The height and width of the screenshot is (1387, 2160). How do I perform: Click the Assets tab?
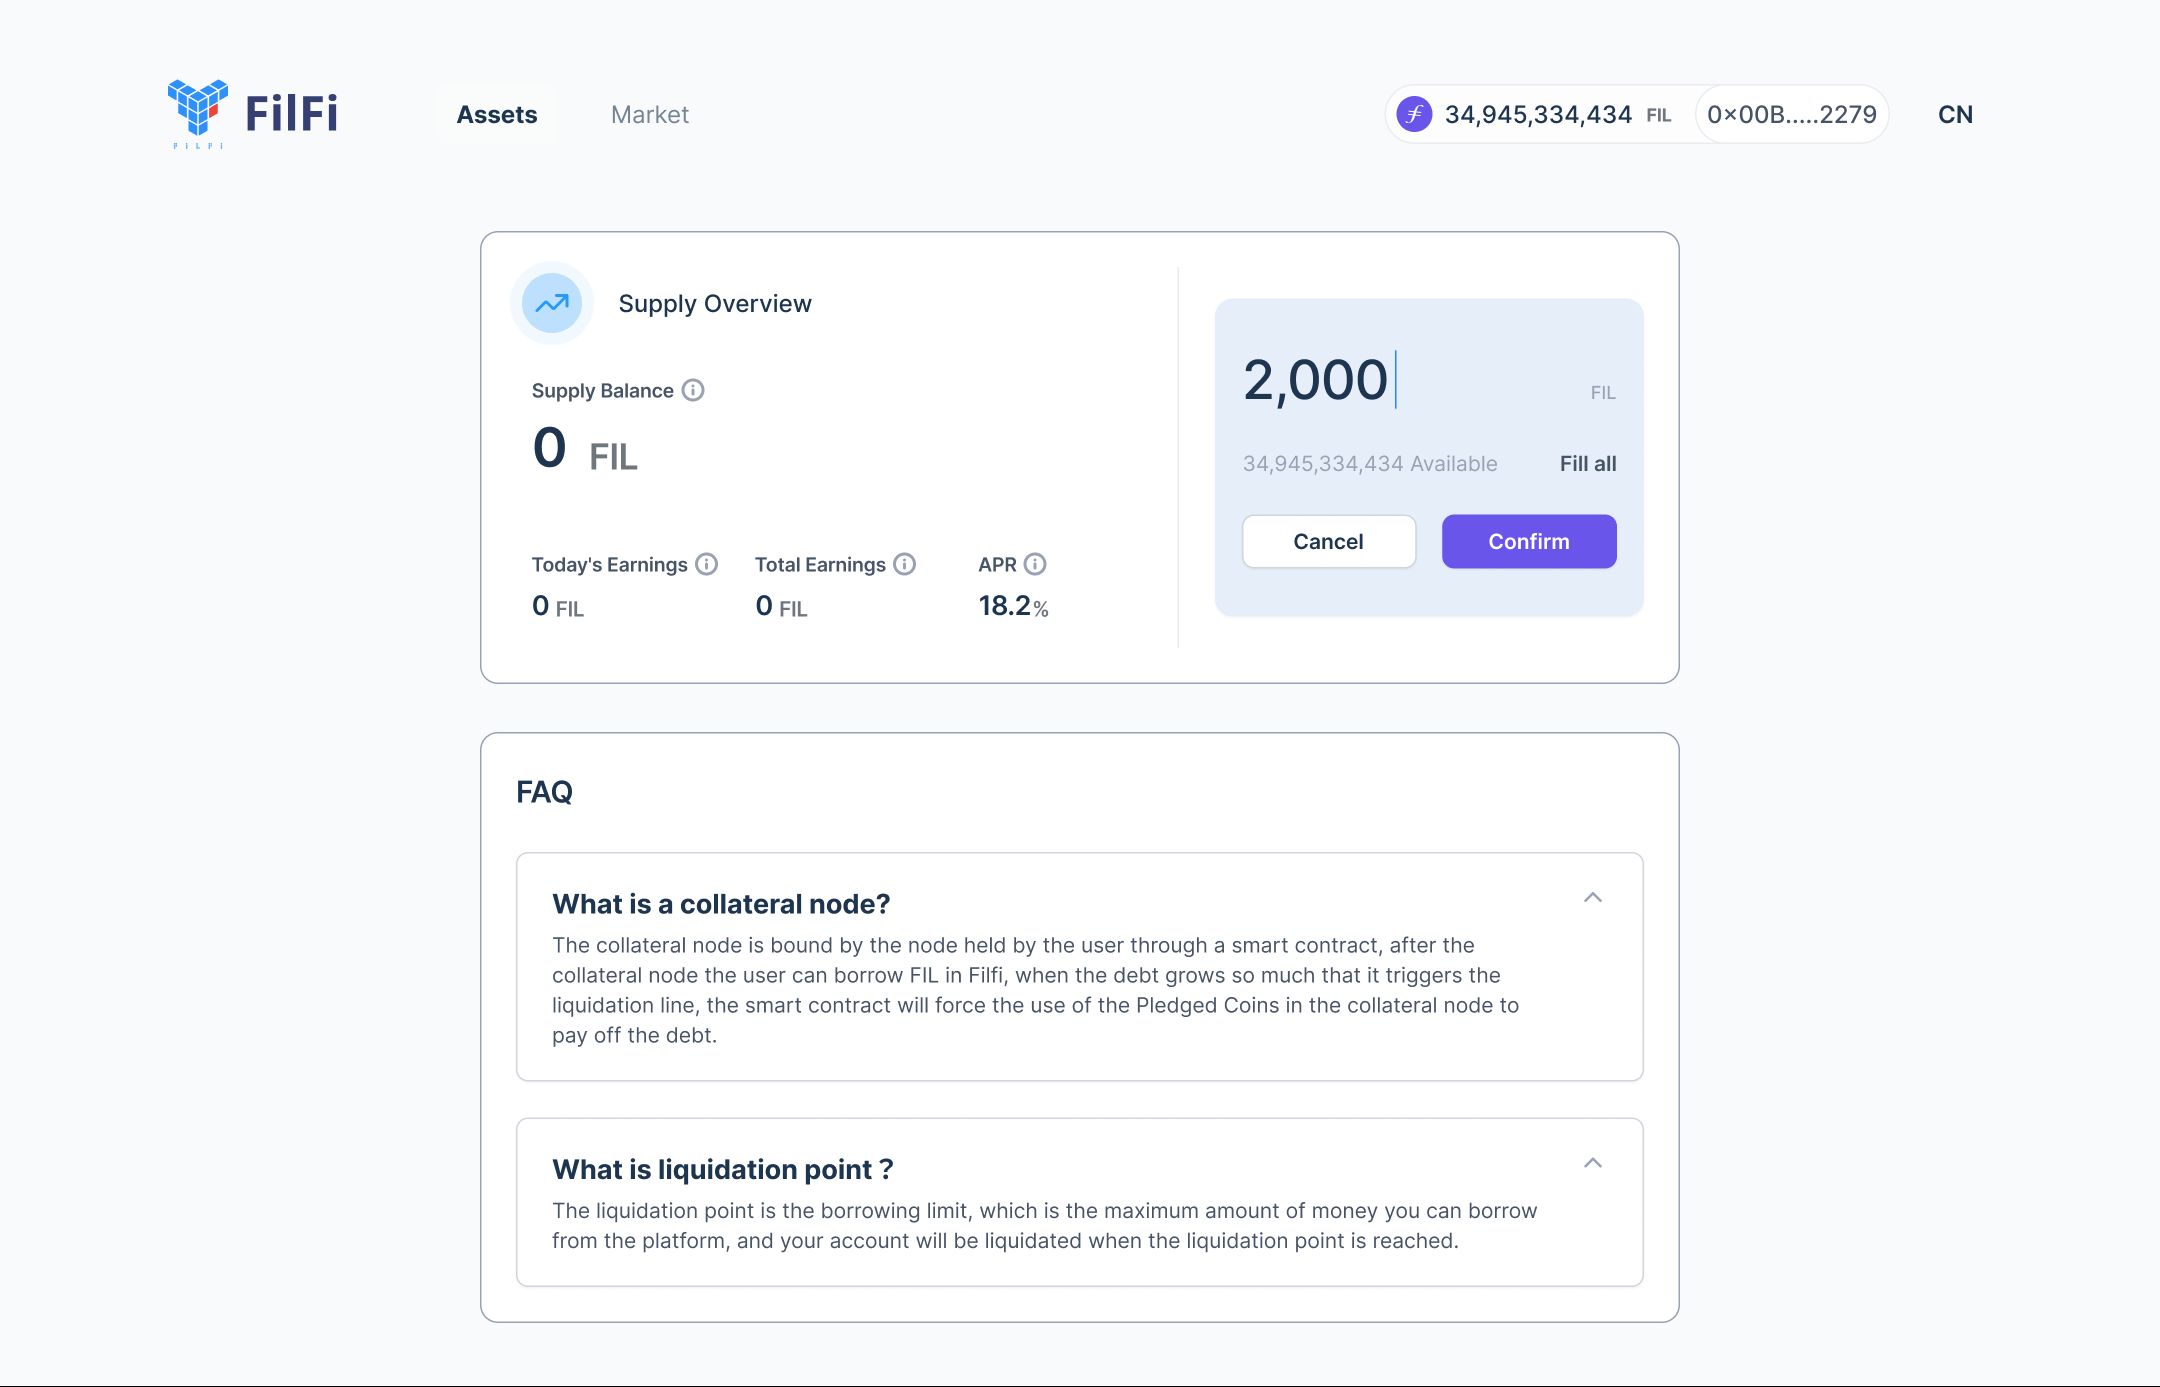click(x=494, y=113)
